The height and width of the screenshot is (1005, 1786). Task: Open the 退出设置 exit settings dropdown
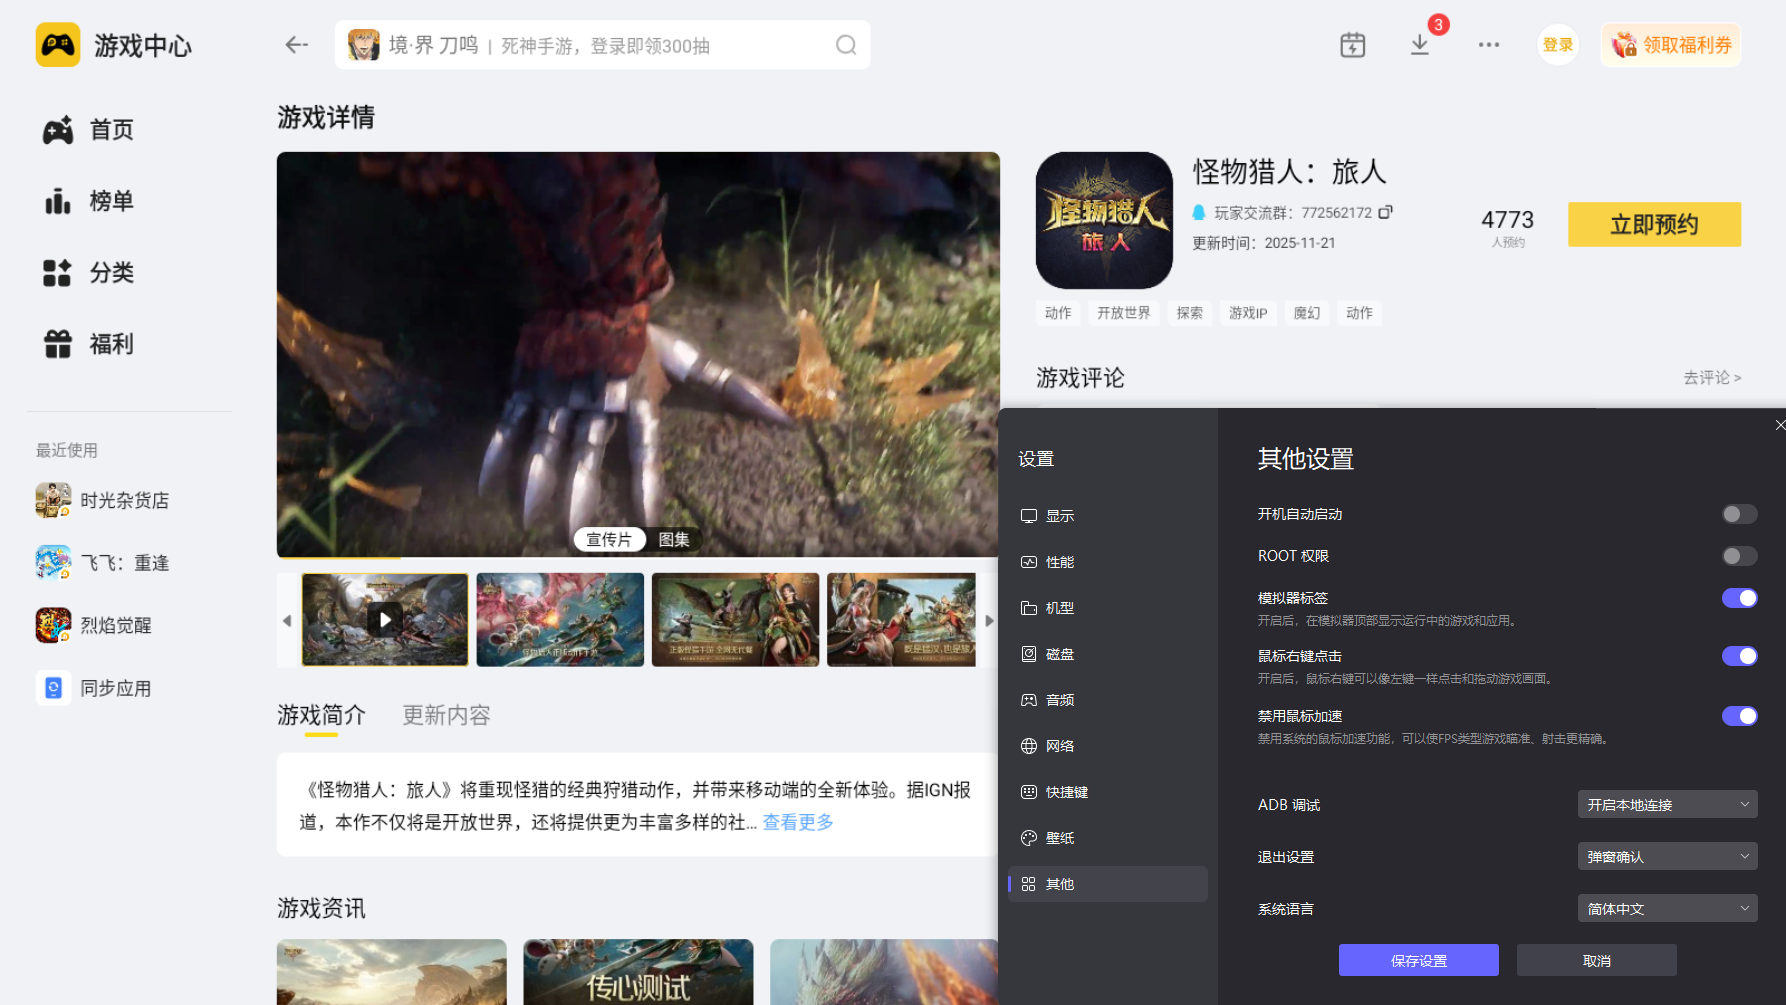pyautogui.click(x=1666, y=856)
